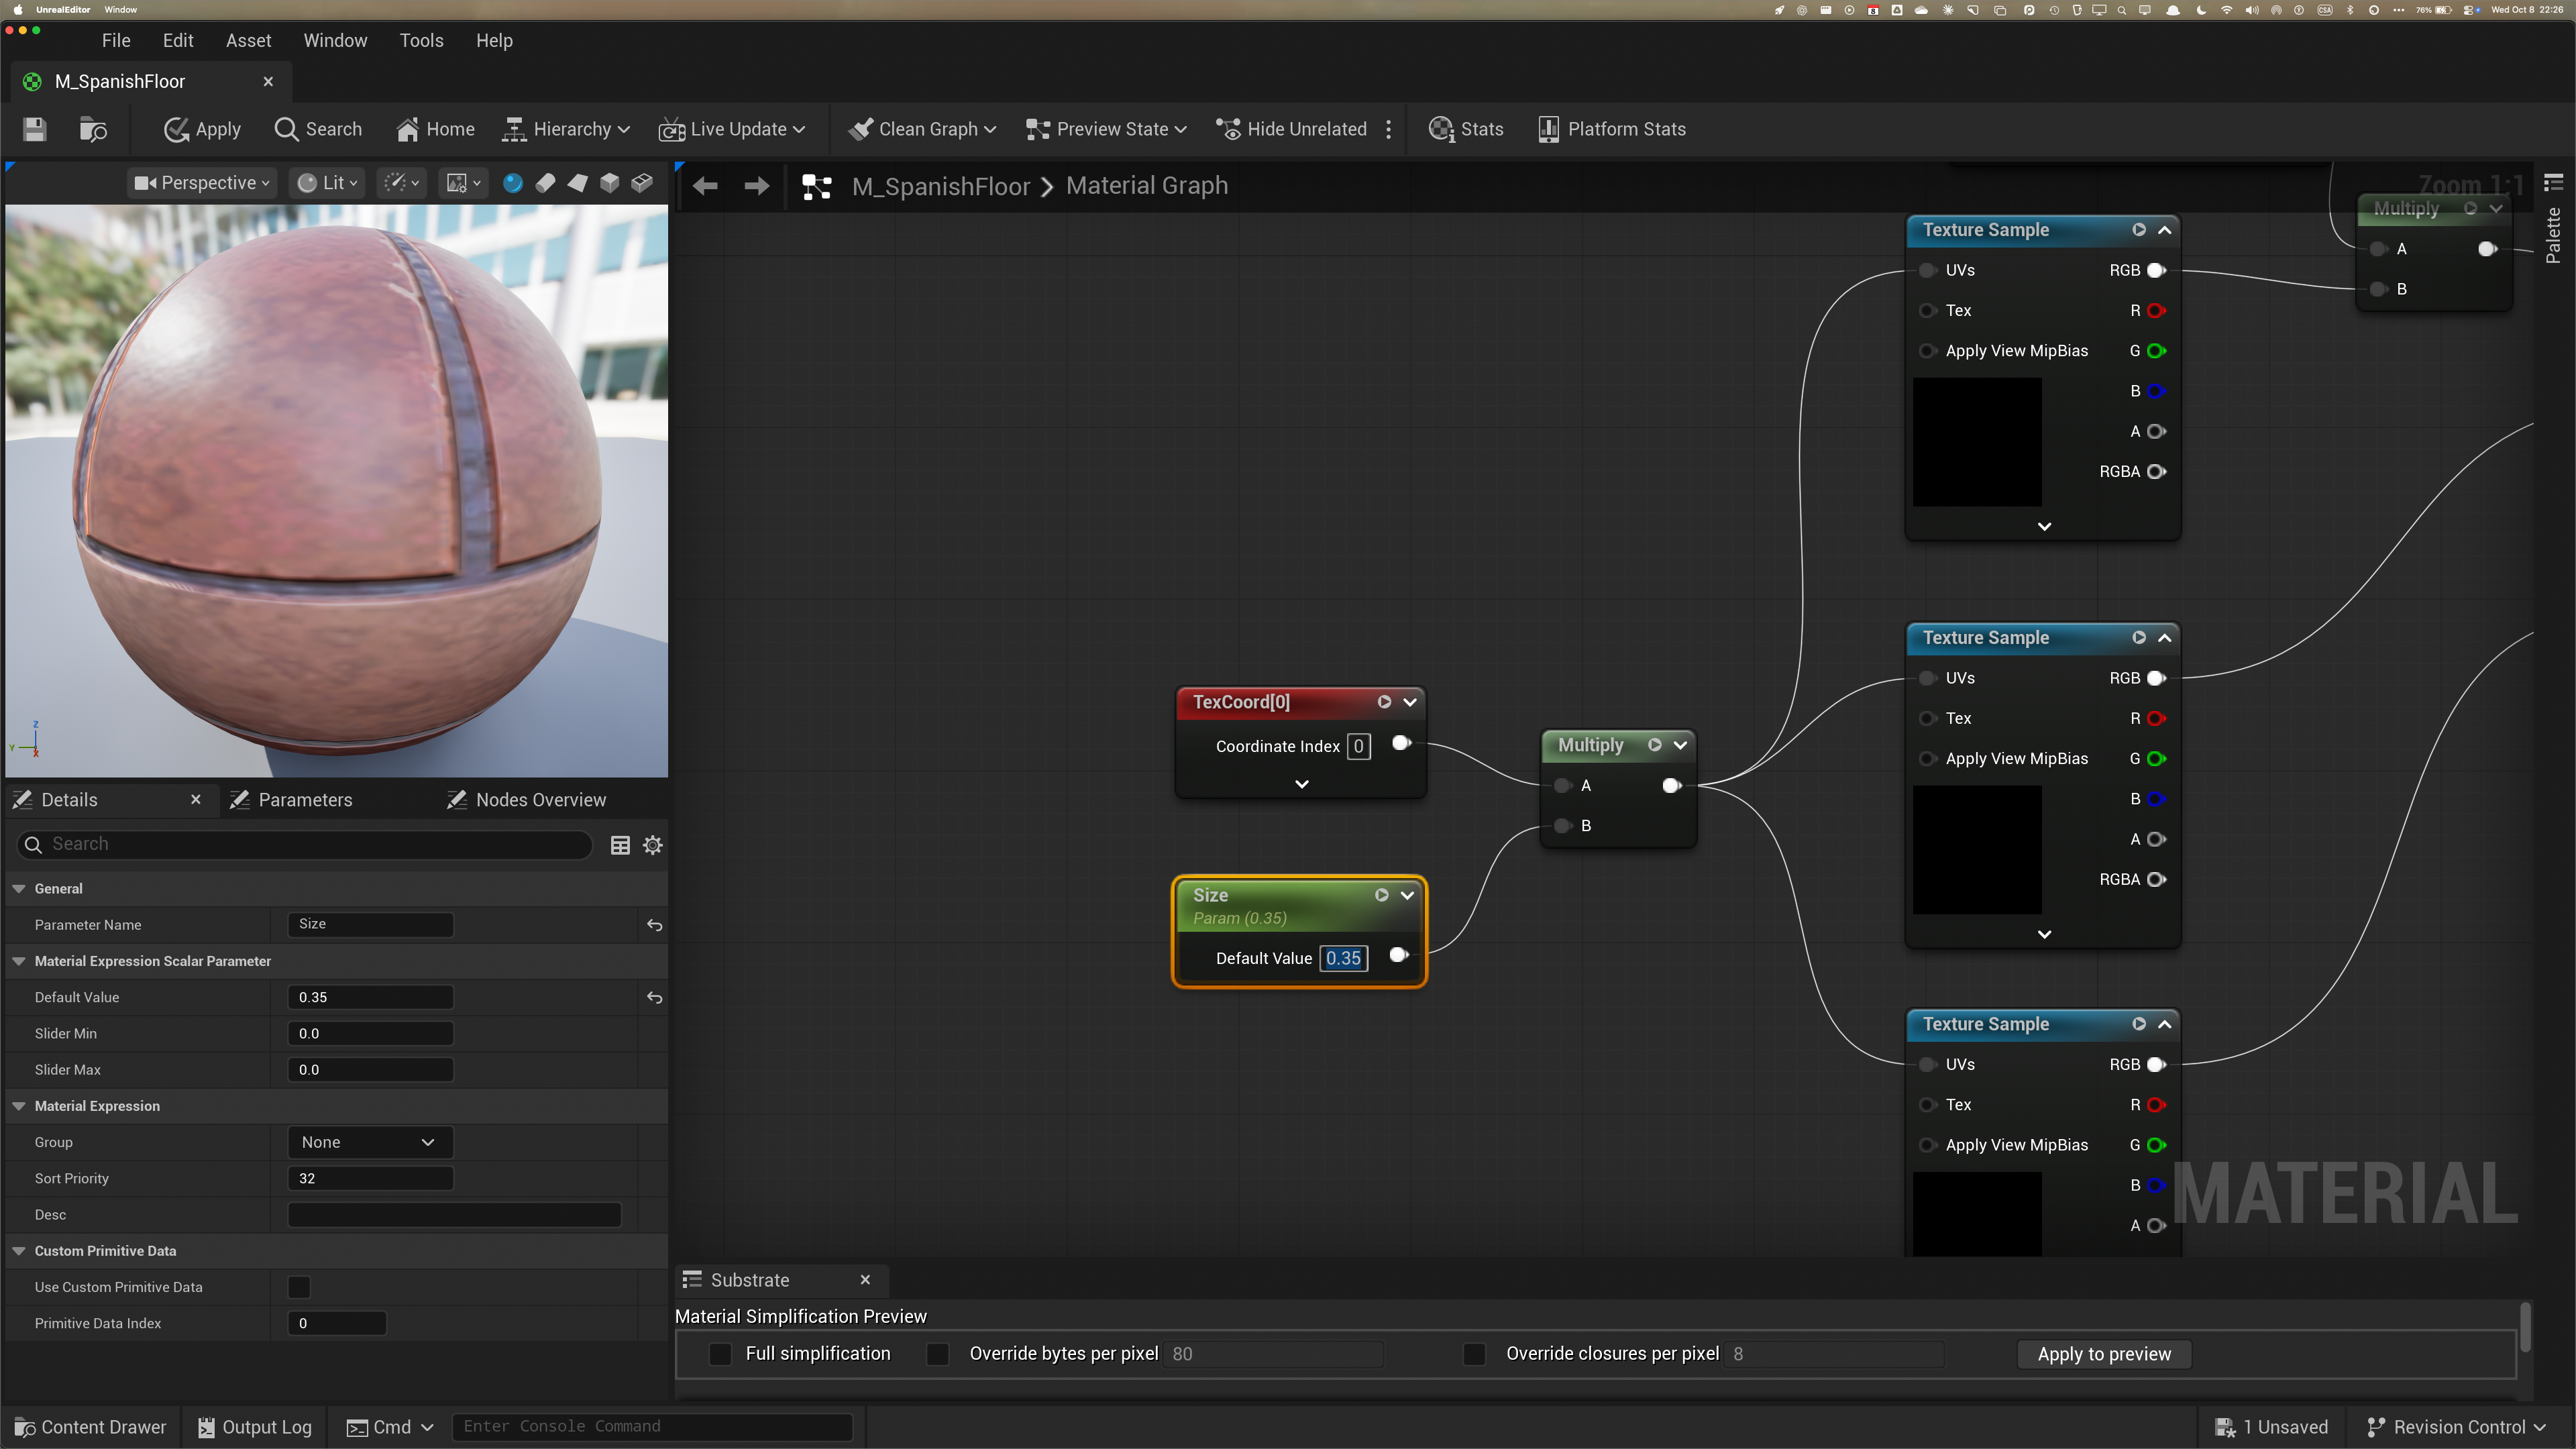Open the Lit view mode dropdown
2576x1449 pixels.
327,183
